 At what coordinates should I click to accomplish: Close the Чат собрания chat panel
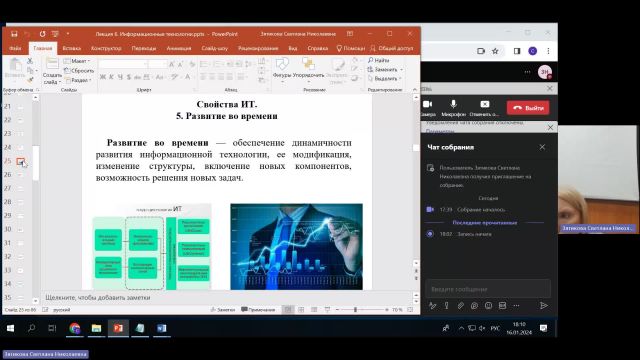coord(542,147)
